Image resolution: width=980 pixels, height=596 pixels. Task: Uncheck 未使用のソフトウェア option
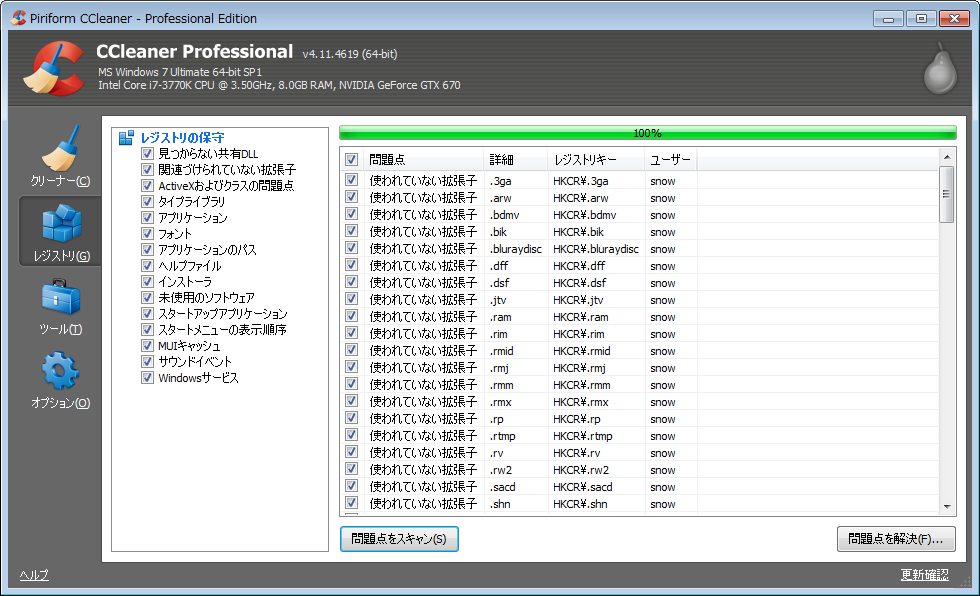148,297
